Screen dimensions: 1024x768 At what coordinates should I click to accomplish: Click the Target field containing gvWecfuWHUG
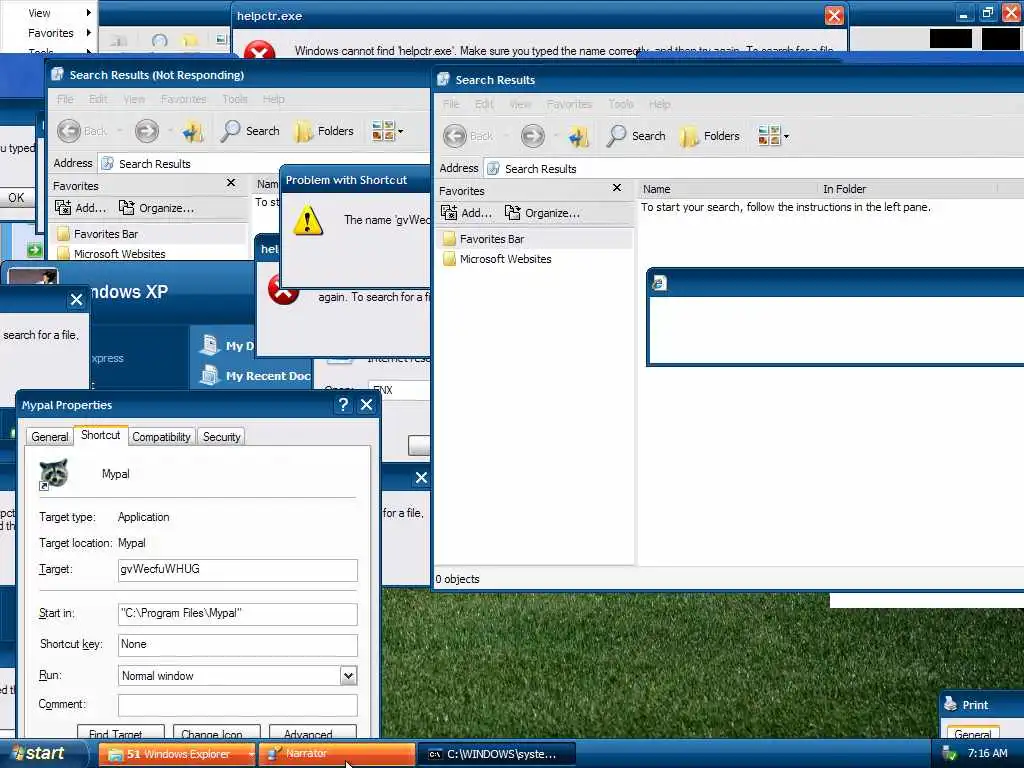(x=238, y=569)
